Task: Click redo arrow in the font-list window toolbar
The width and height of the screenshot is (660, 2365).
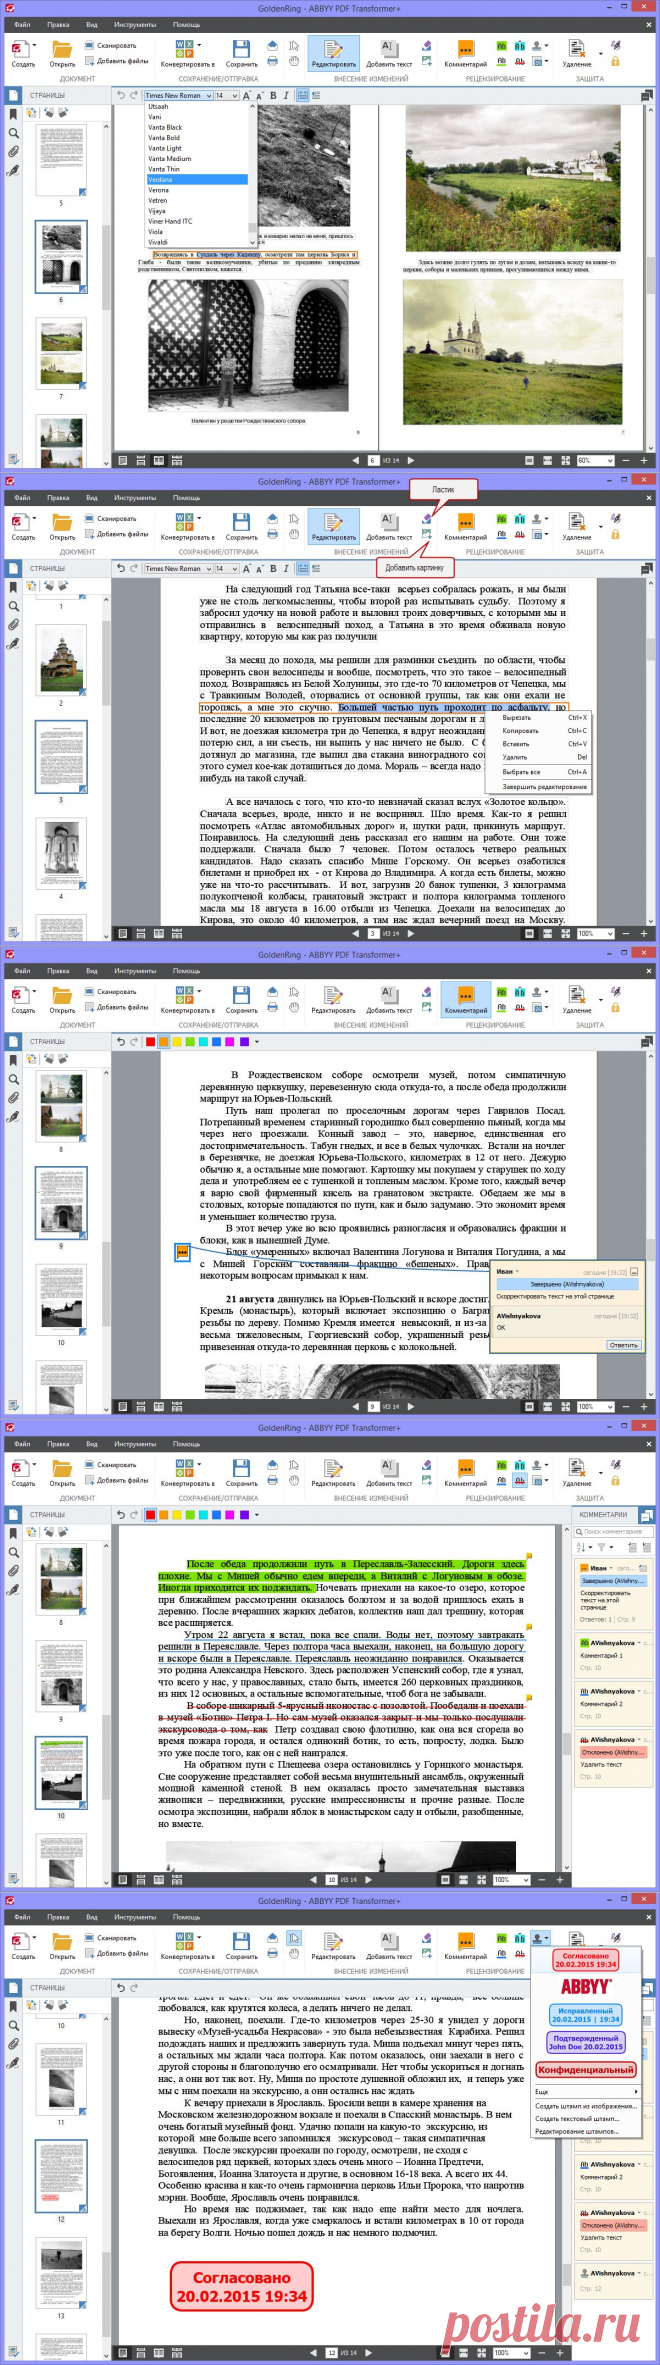Action: [133, 95]
